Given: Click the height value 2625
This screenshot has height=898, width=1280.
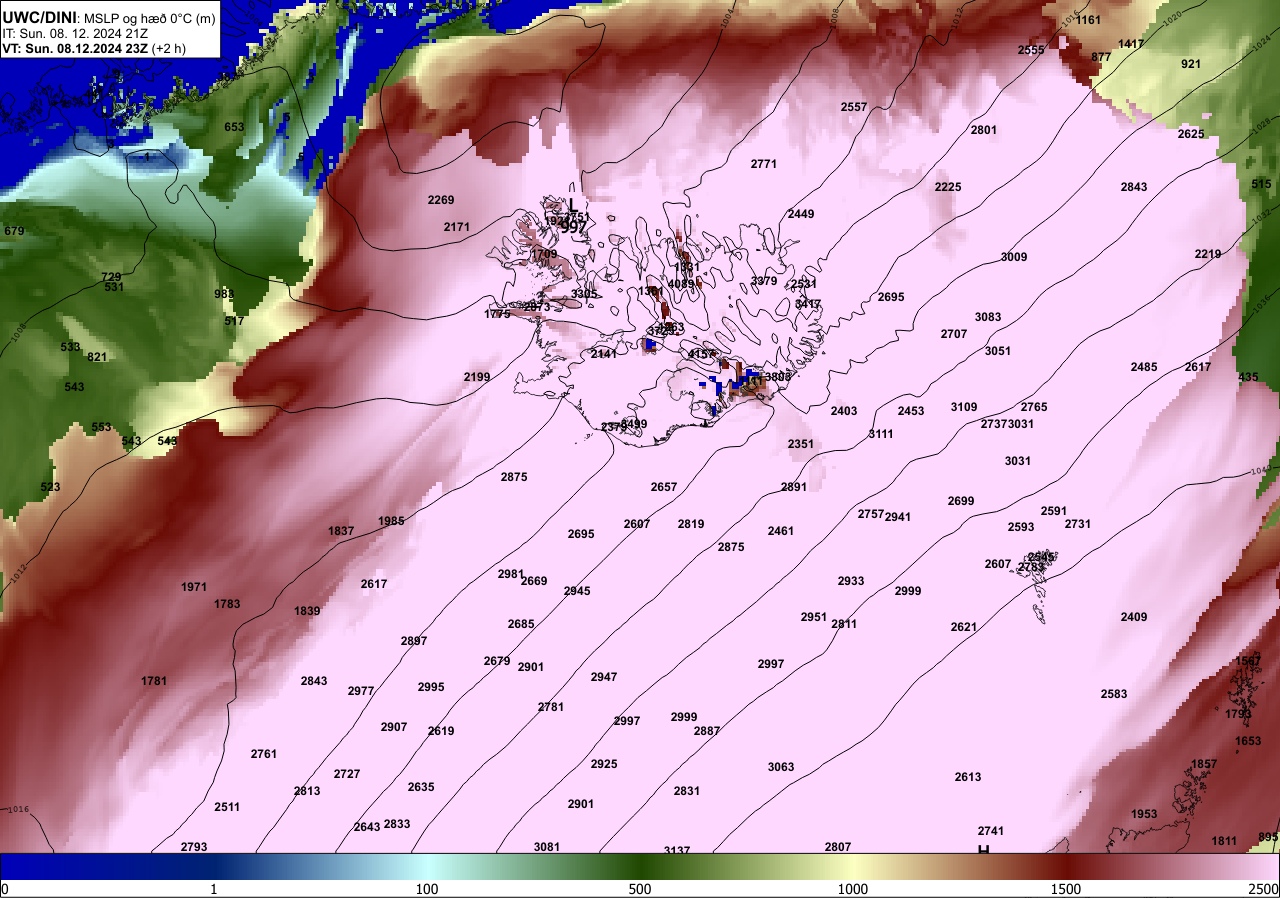Looking at the screenshot, I should [x=1191, y=134].
